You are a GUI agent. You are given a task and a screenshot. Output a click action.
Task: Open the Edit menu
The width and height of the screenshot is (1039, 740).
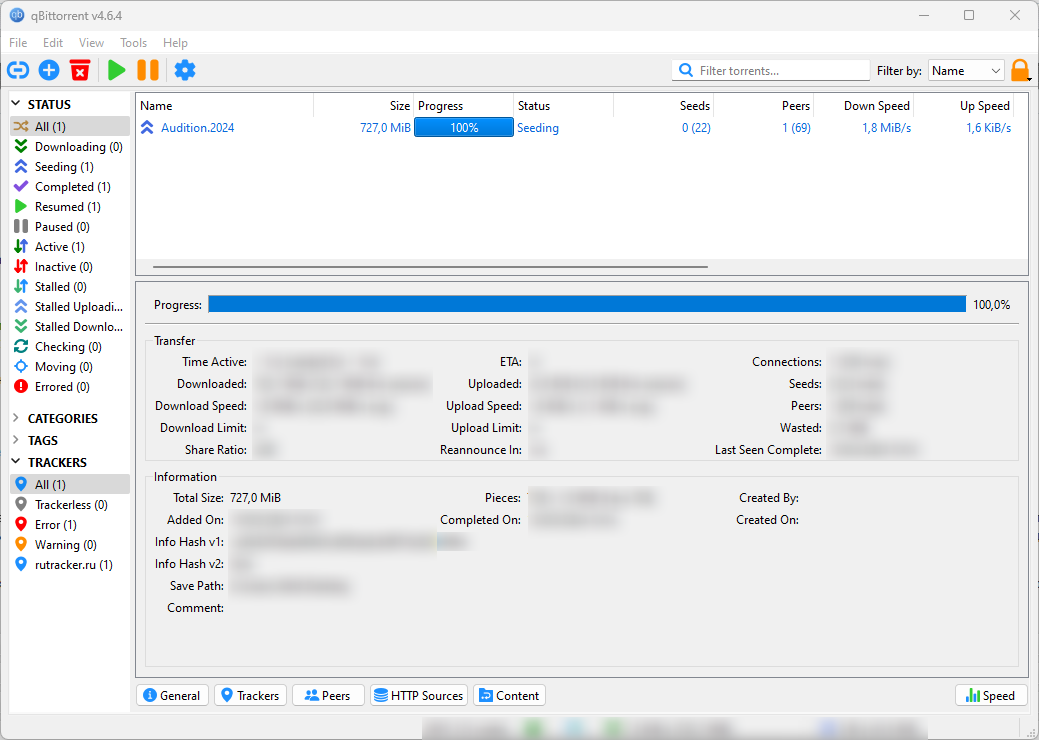53,42
